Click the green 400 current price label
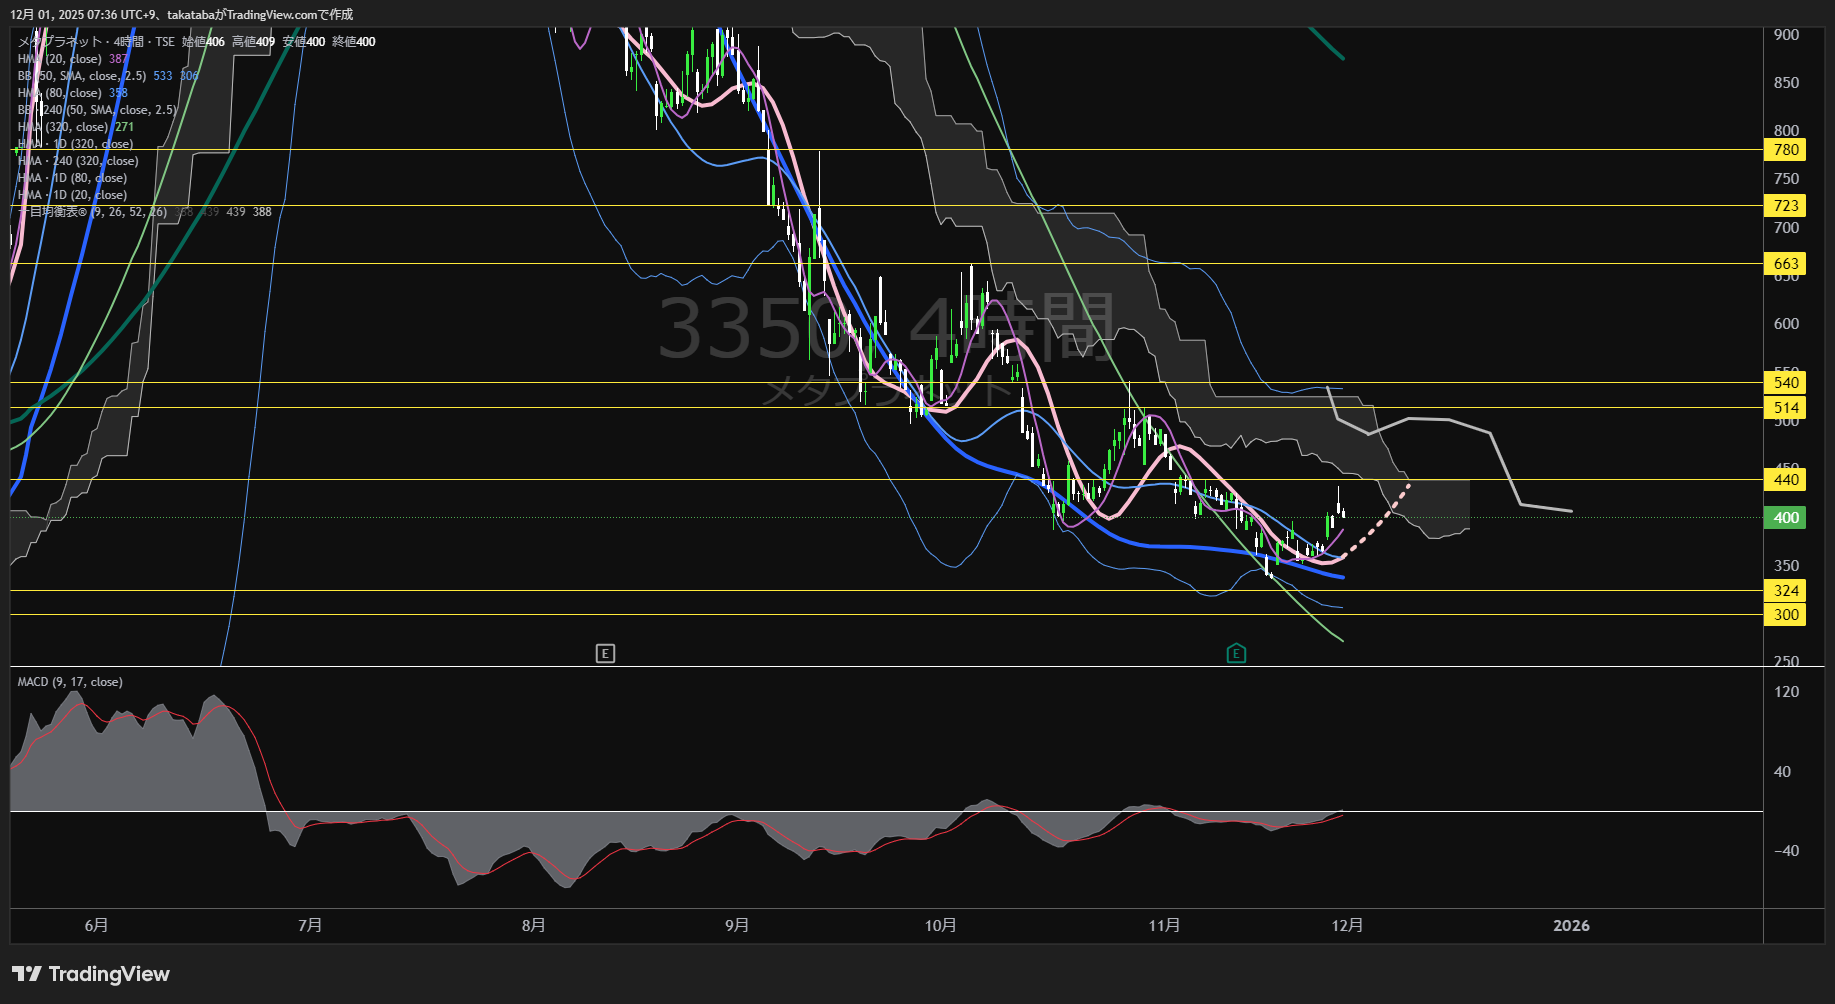1835x1004 pixels. (1785, 518)
